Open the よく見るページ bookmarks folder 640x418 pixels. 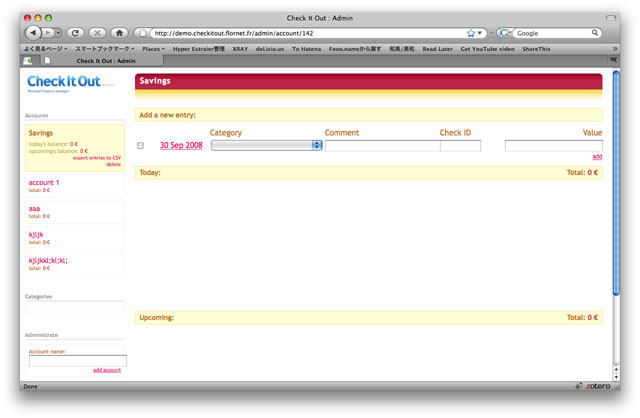coord(45,49)
